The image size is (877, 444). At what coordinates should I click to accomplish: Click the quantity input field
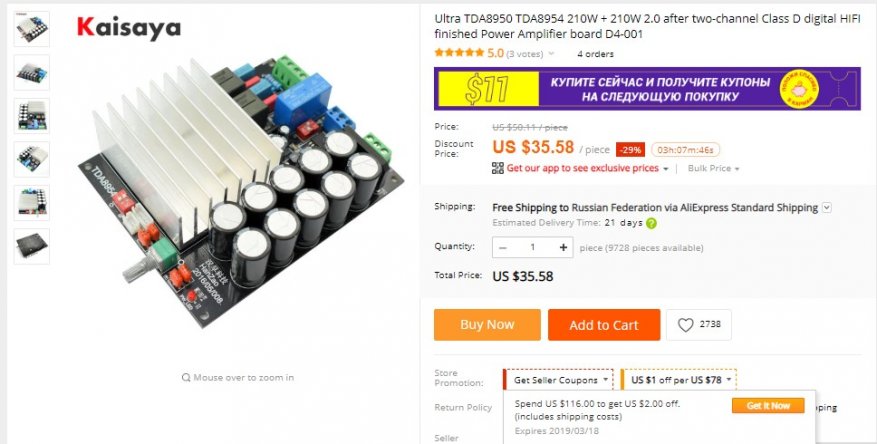click(532, 247)
